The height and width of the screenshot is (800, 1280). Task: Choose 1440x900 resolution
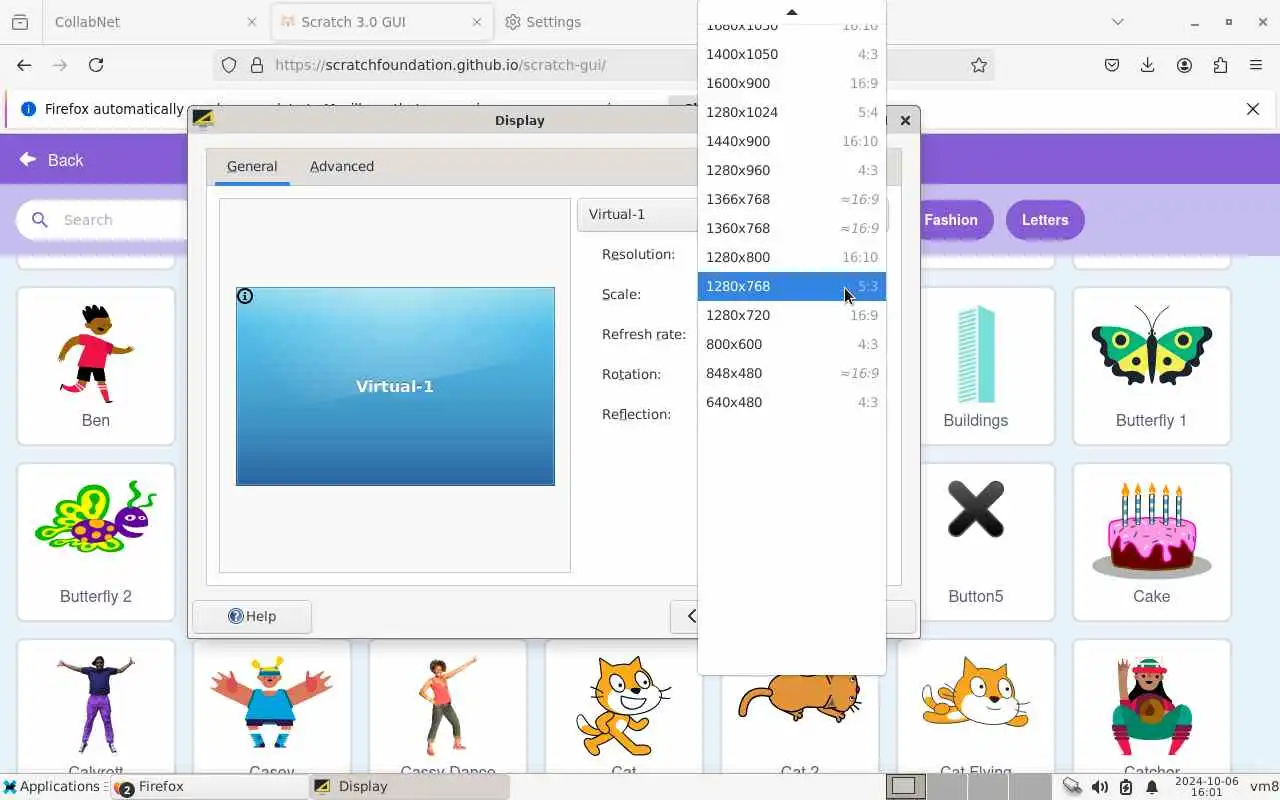(x=791, y=141)
